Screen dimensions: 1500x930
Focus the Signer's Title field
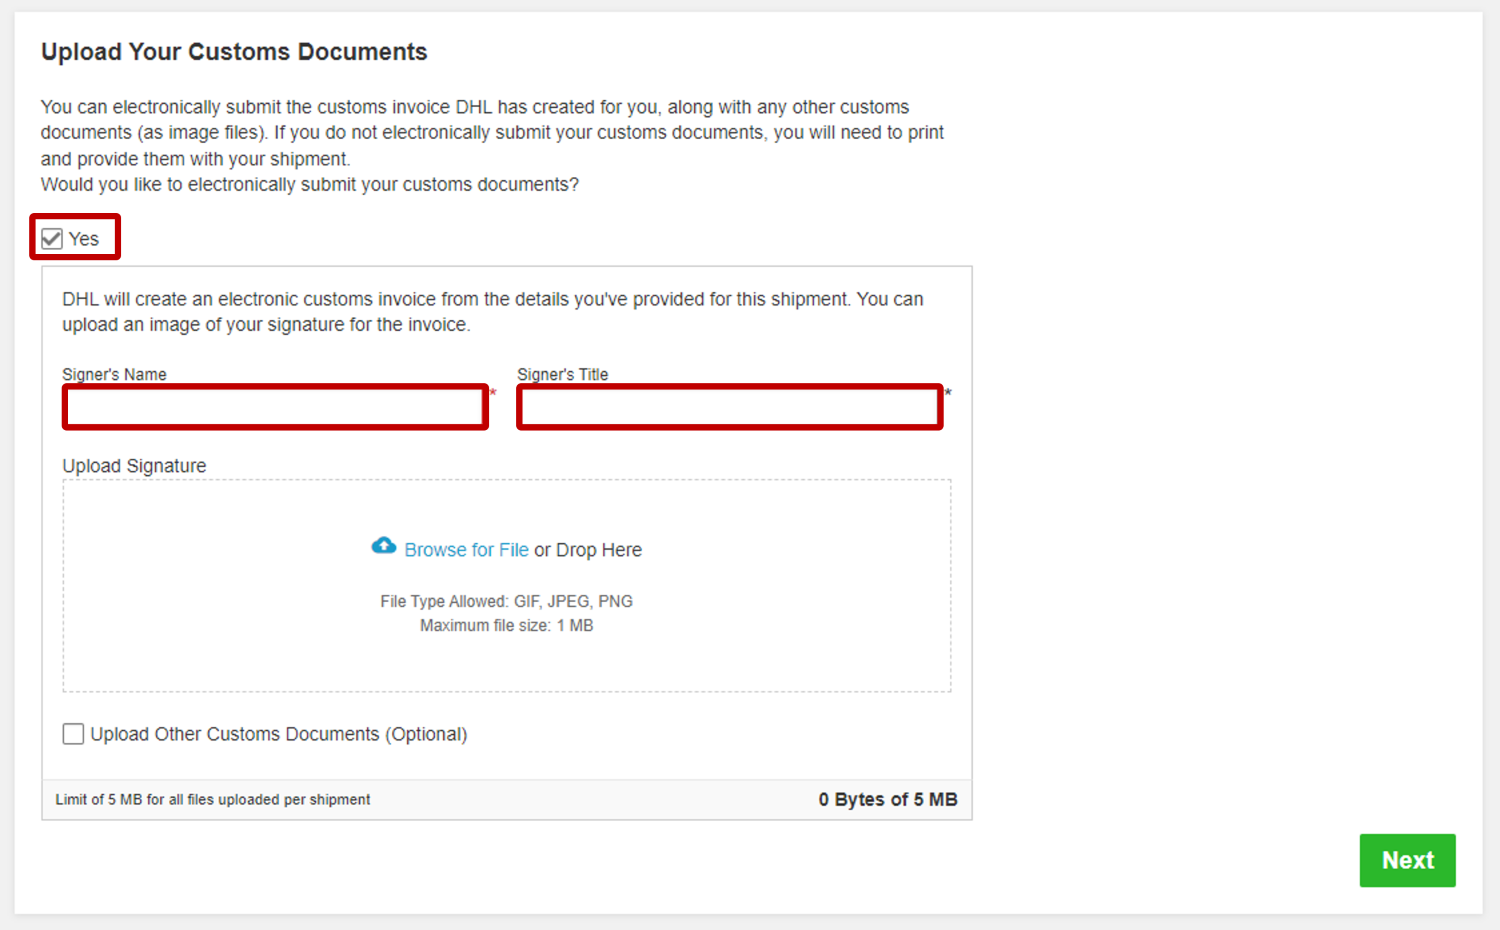tap(729, 407)
